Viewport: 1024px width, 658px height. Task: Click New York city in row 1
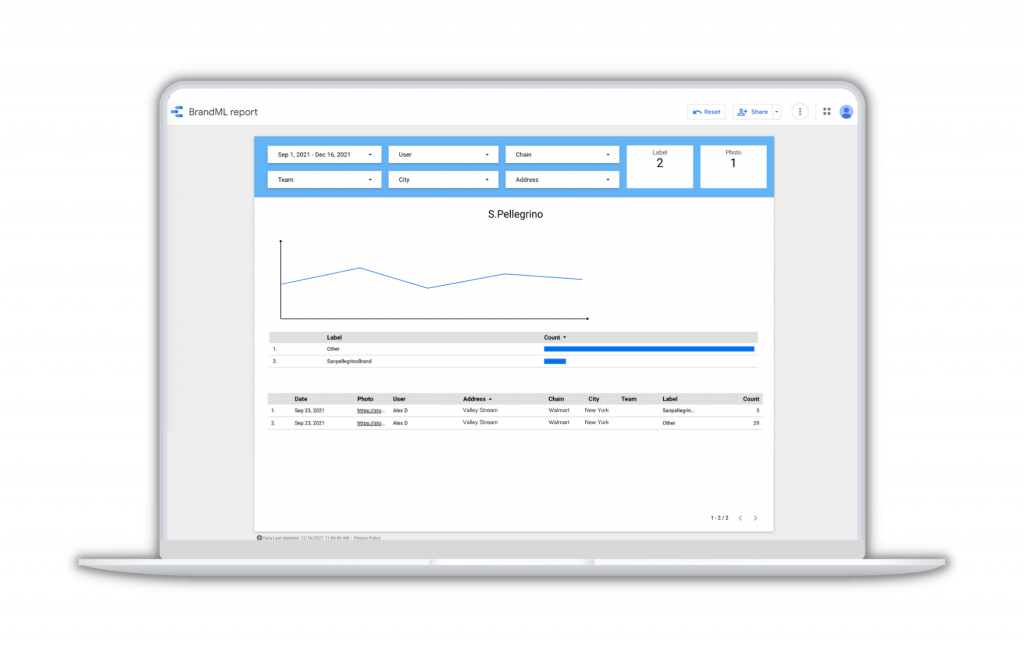pyautogui.click(x=596, y=411)
